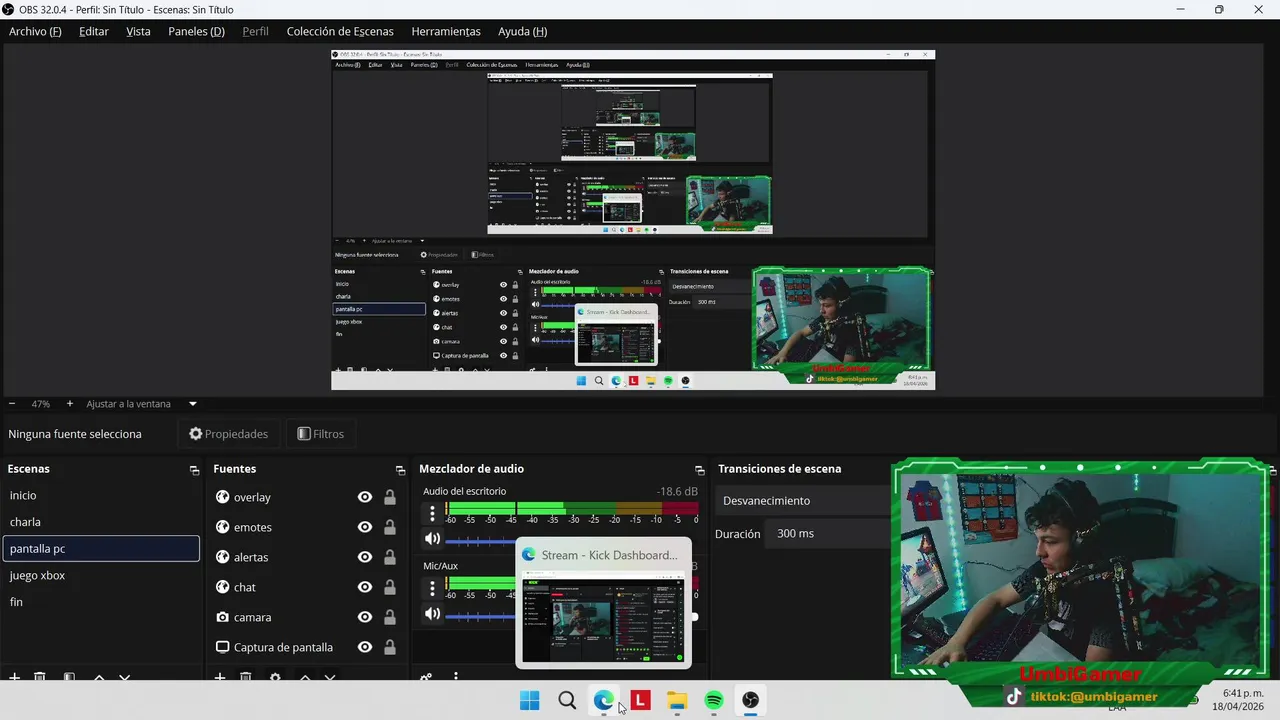Open the Vista menu
Screen dimensions: 1280x720
(138, 31)
